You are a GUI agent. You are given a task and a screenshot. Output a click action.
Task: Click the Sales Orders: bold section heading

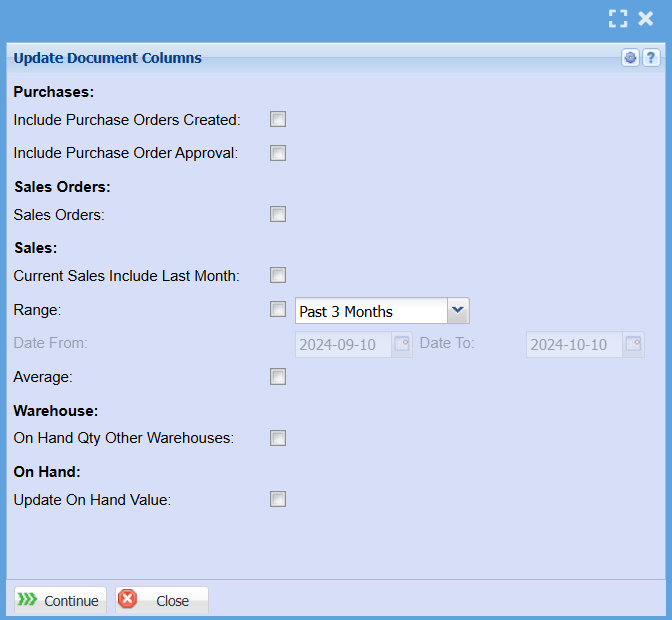(x=62, y=187)
